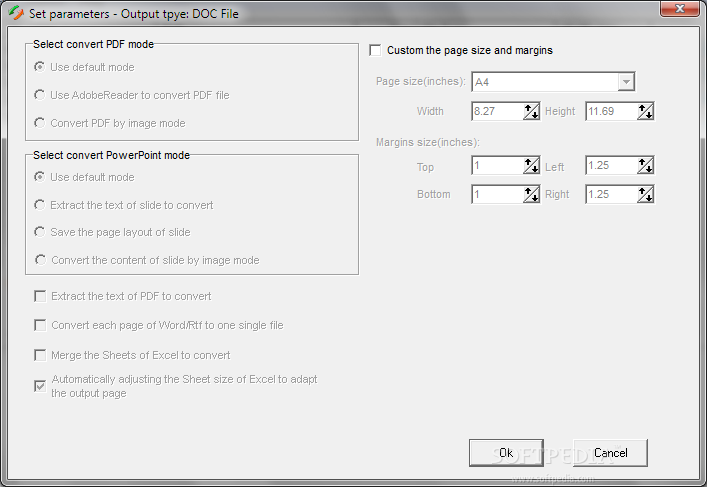707x487 pixels.
Task: Click the application icon in title bar
Action: [16, 13]
